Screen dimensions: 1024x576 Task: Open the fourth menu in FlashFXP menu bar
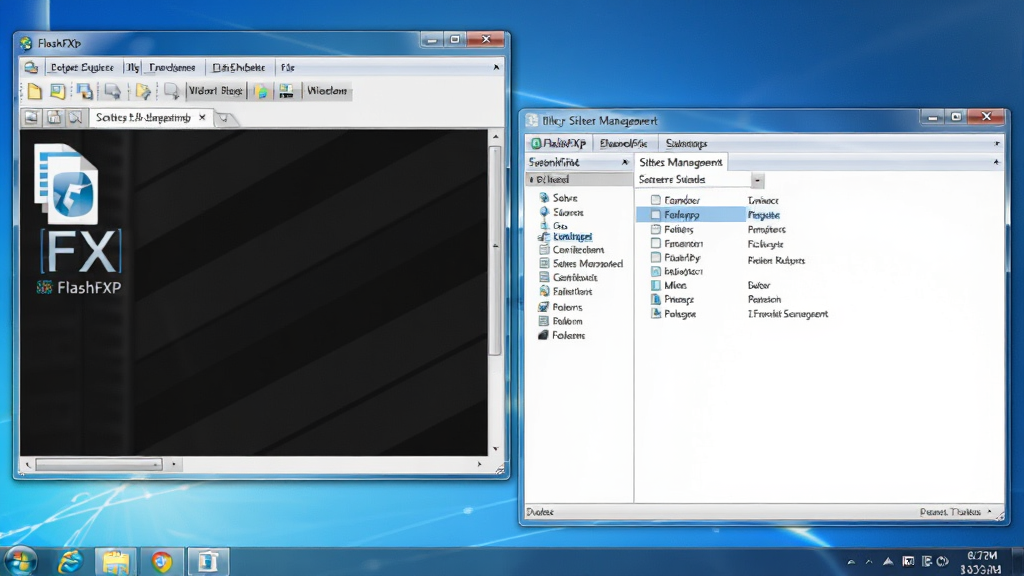(x=238, y=67)
